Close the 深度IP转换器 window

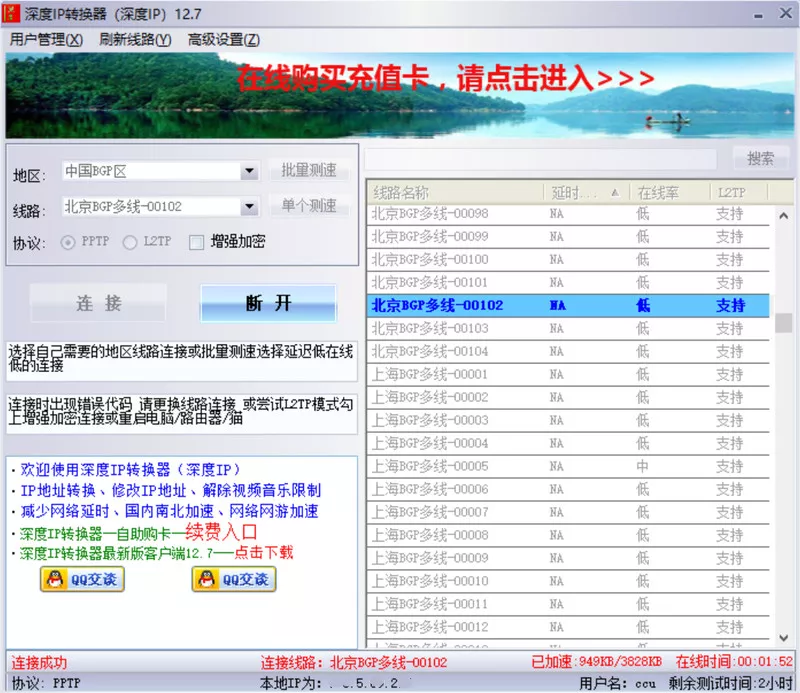(x=785, y=13)
